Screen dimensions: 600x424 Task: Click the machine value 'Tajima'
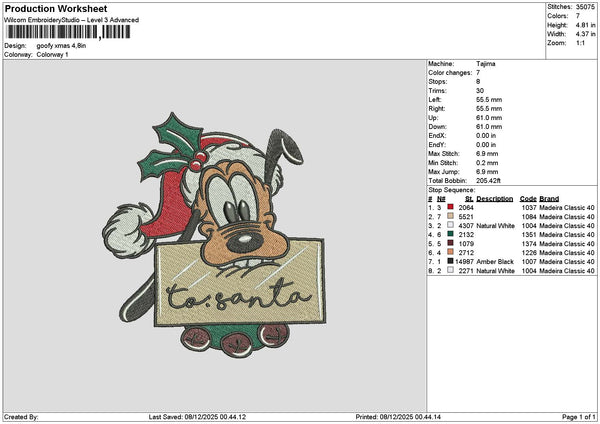click(x=486, y=64)
